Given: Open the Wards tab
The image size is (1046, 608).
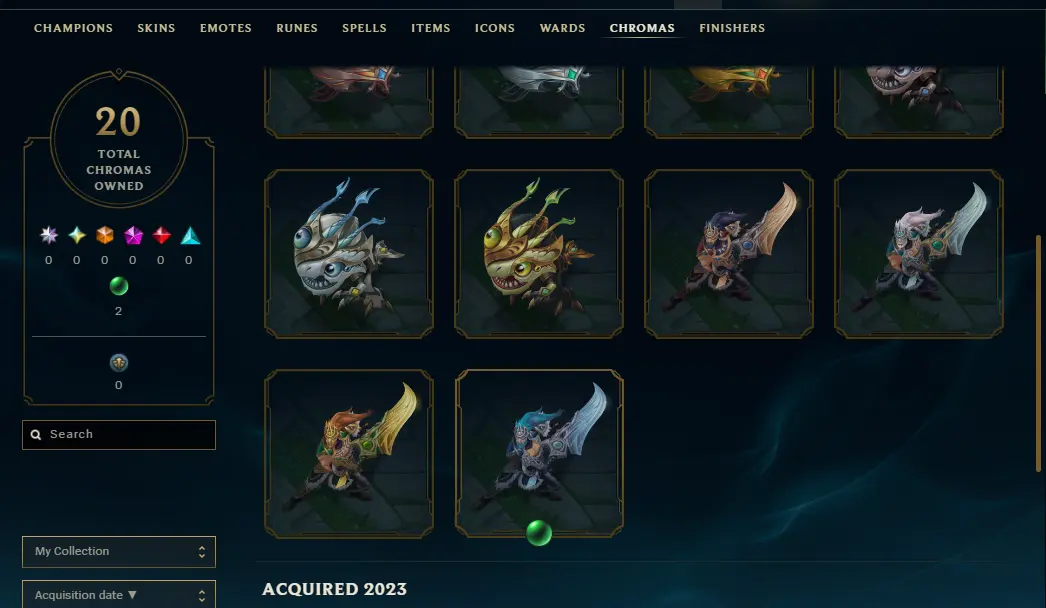Looking at the screenshot, I should pyautogui.click(x=562, y=28).
